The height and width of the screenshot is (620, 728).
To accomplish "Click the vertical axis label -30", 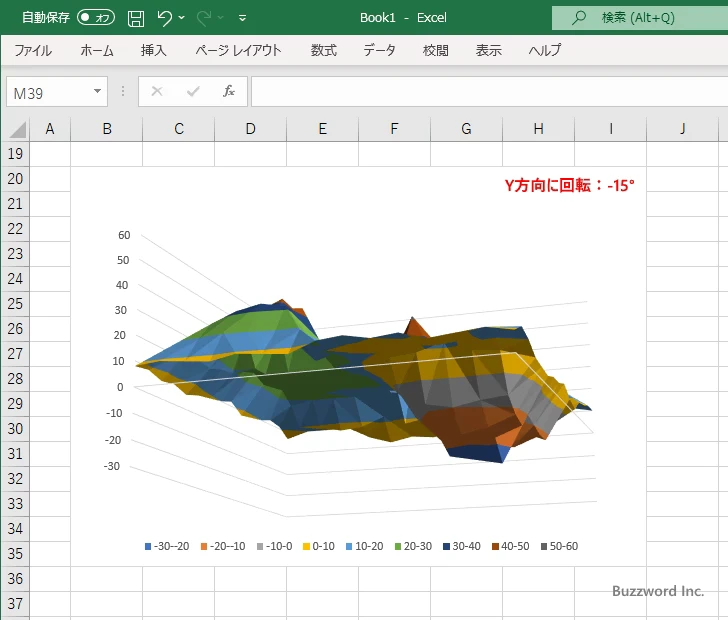I will coord(111,466).
